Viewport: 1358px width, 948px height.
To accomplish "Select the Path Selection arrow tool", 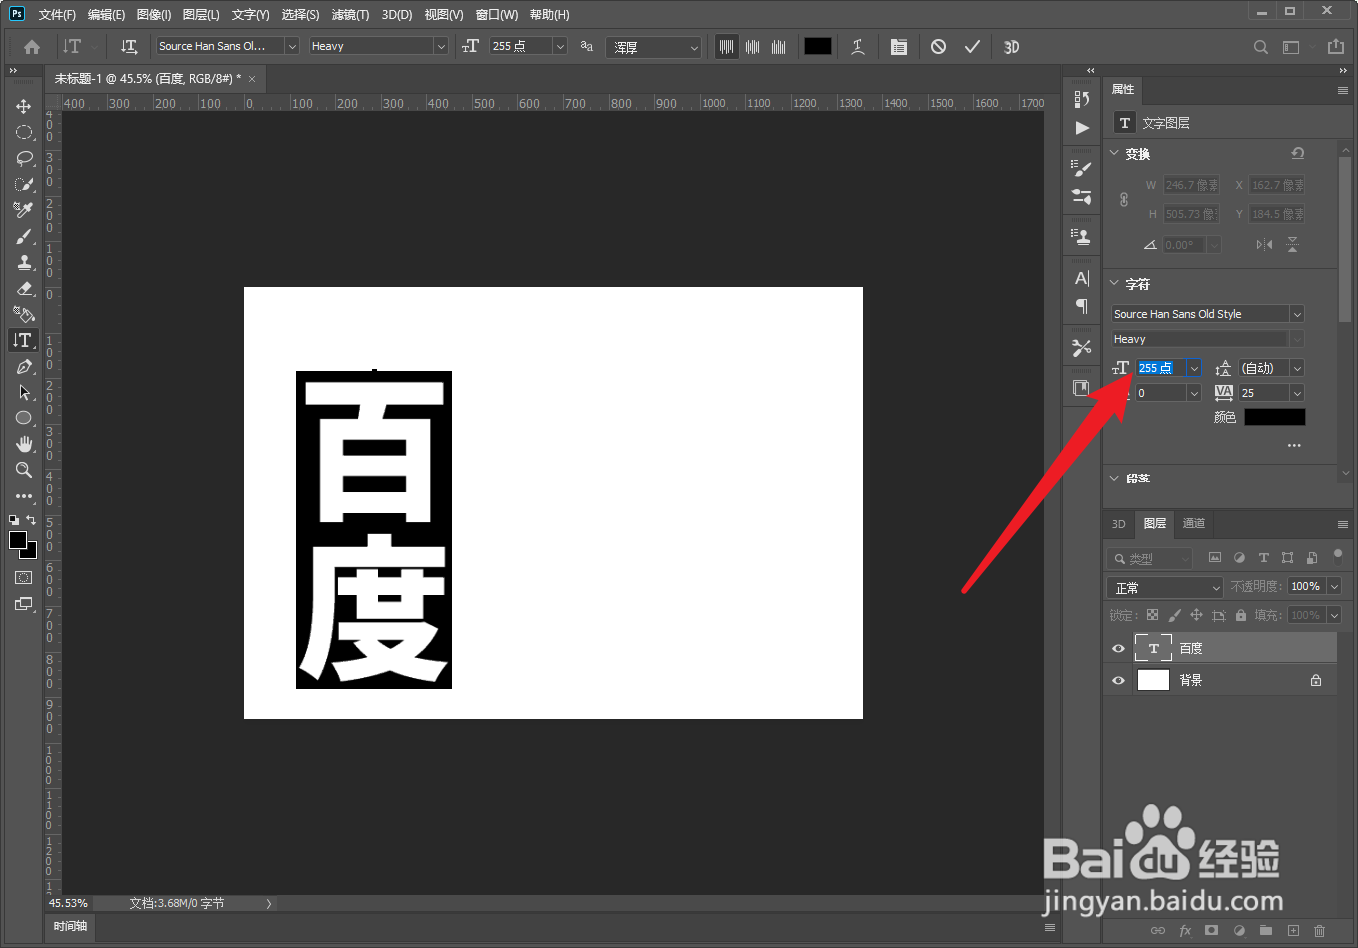I will pos(24,392).
